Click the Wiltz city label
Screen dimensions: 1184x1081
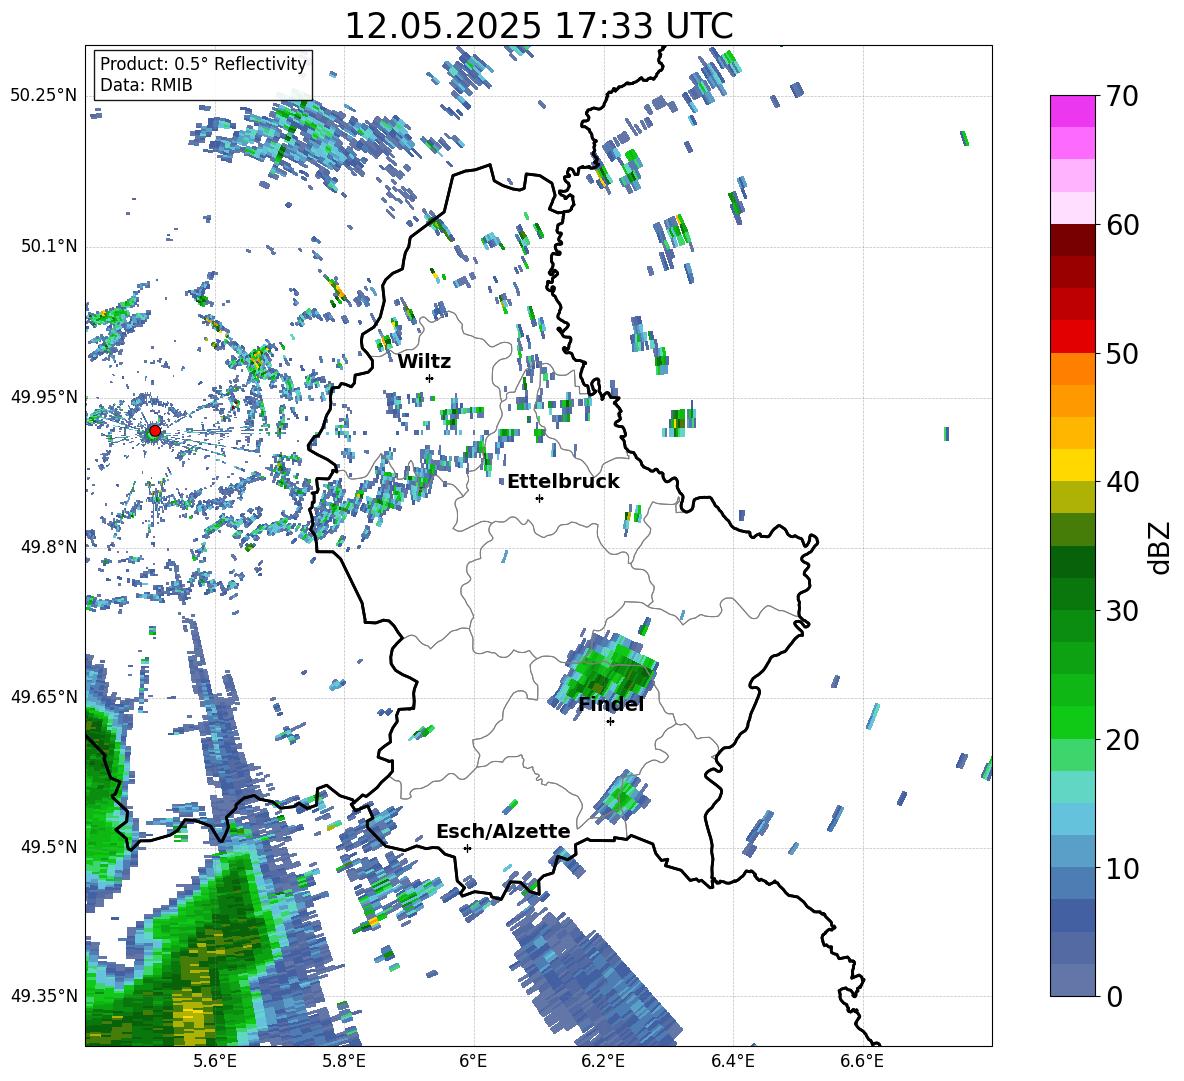point(424,361)
